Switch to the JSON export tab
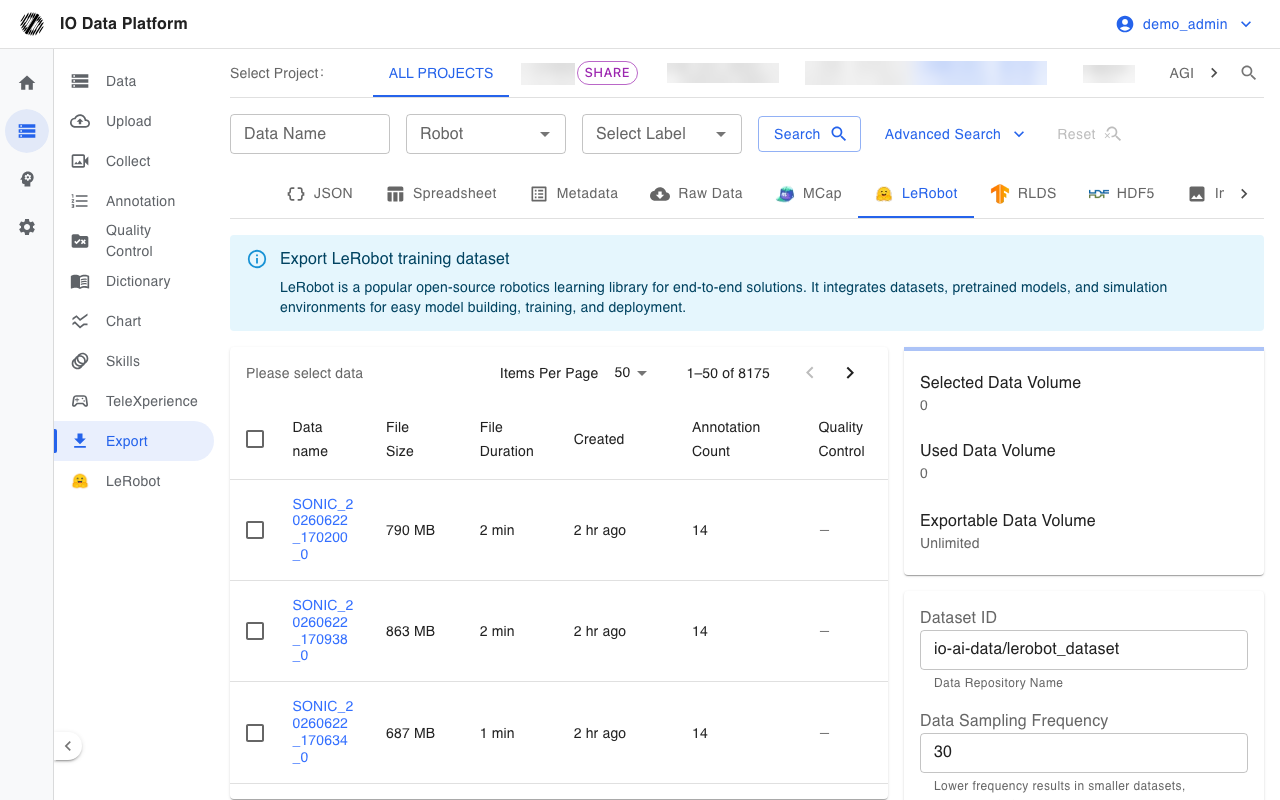The width and height of the screenshot is (1280, 800). coord(320,194)
